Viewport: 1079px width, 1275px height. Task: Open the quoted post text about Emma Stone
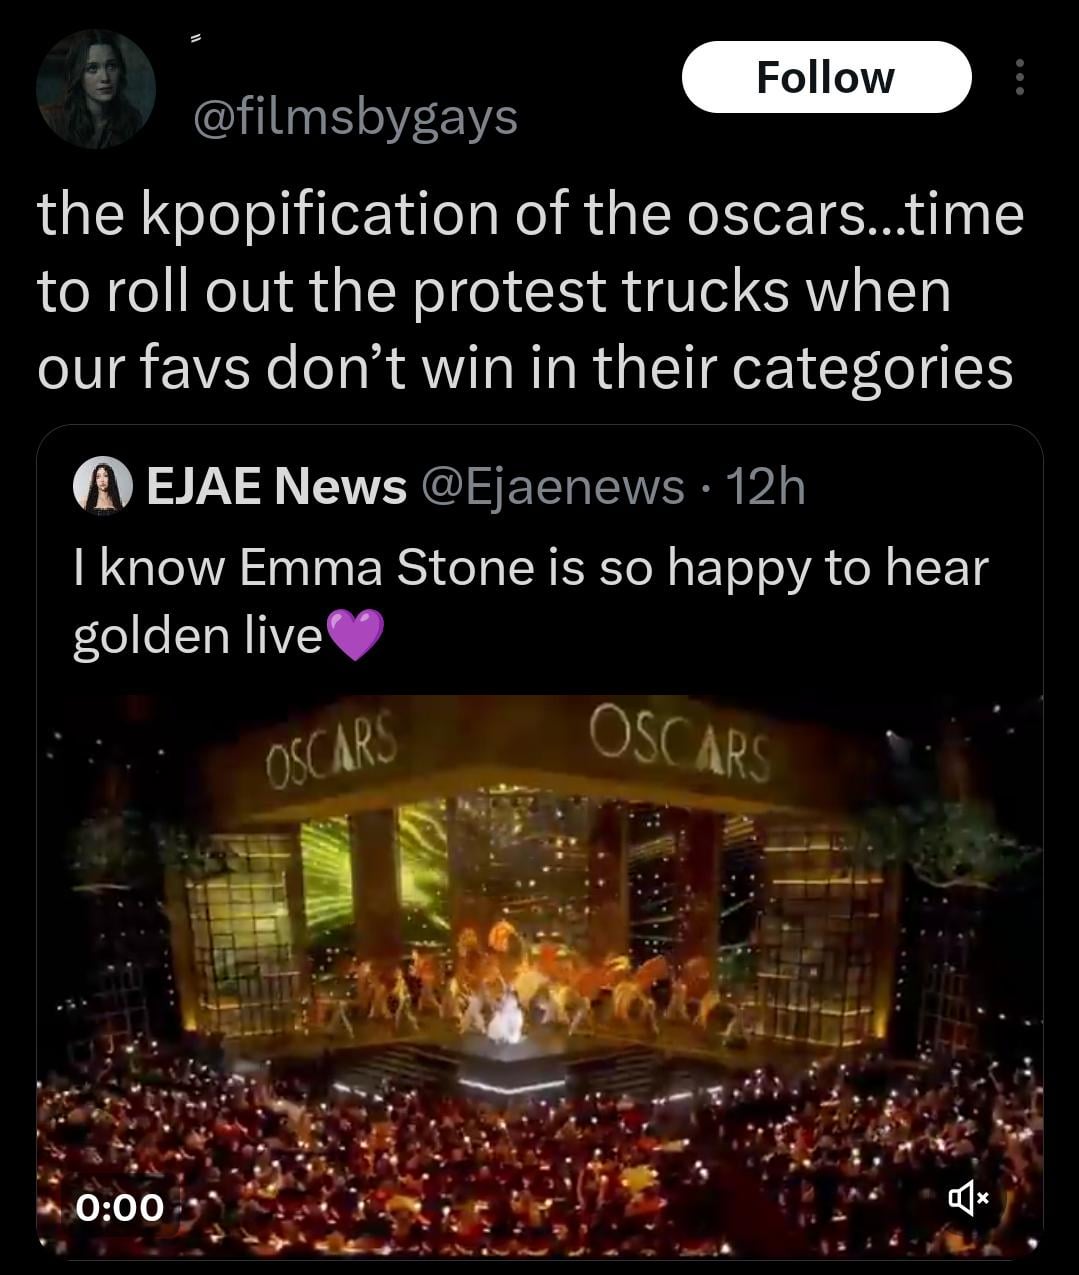pos(530,569)
